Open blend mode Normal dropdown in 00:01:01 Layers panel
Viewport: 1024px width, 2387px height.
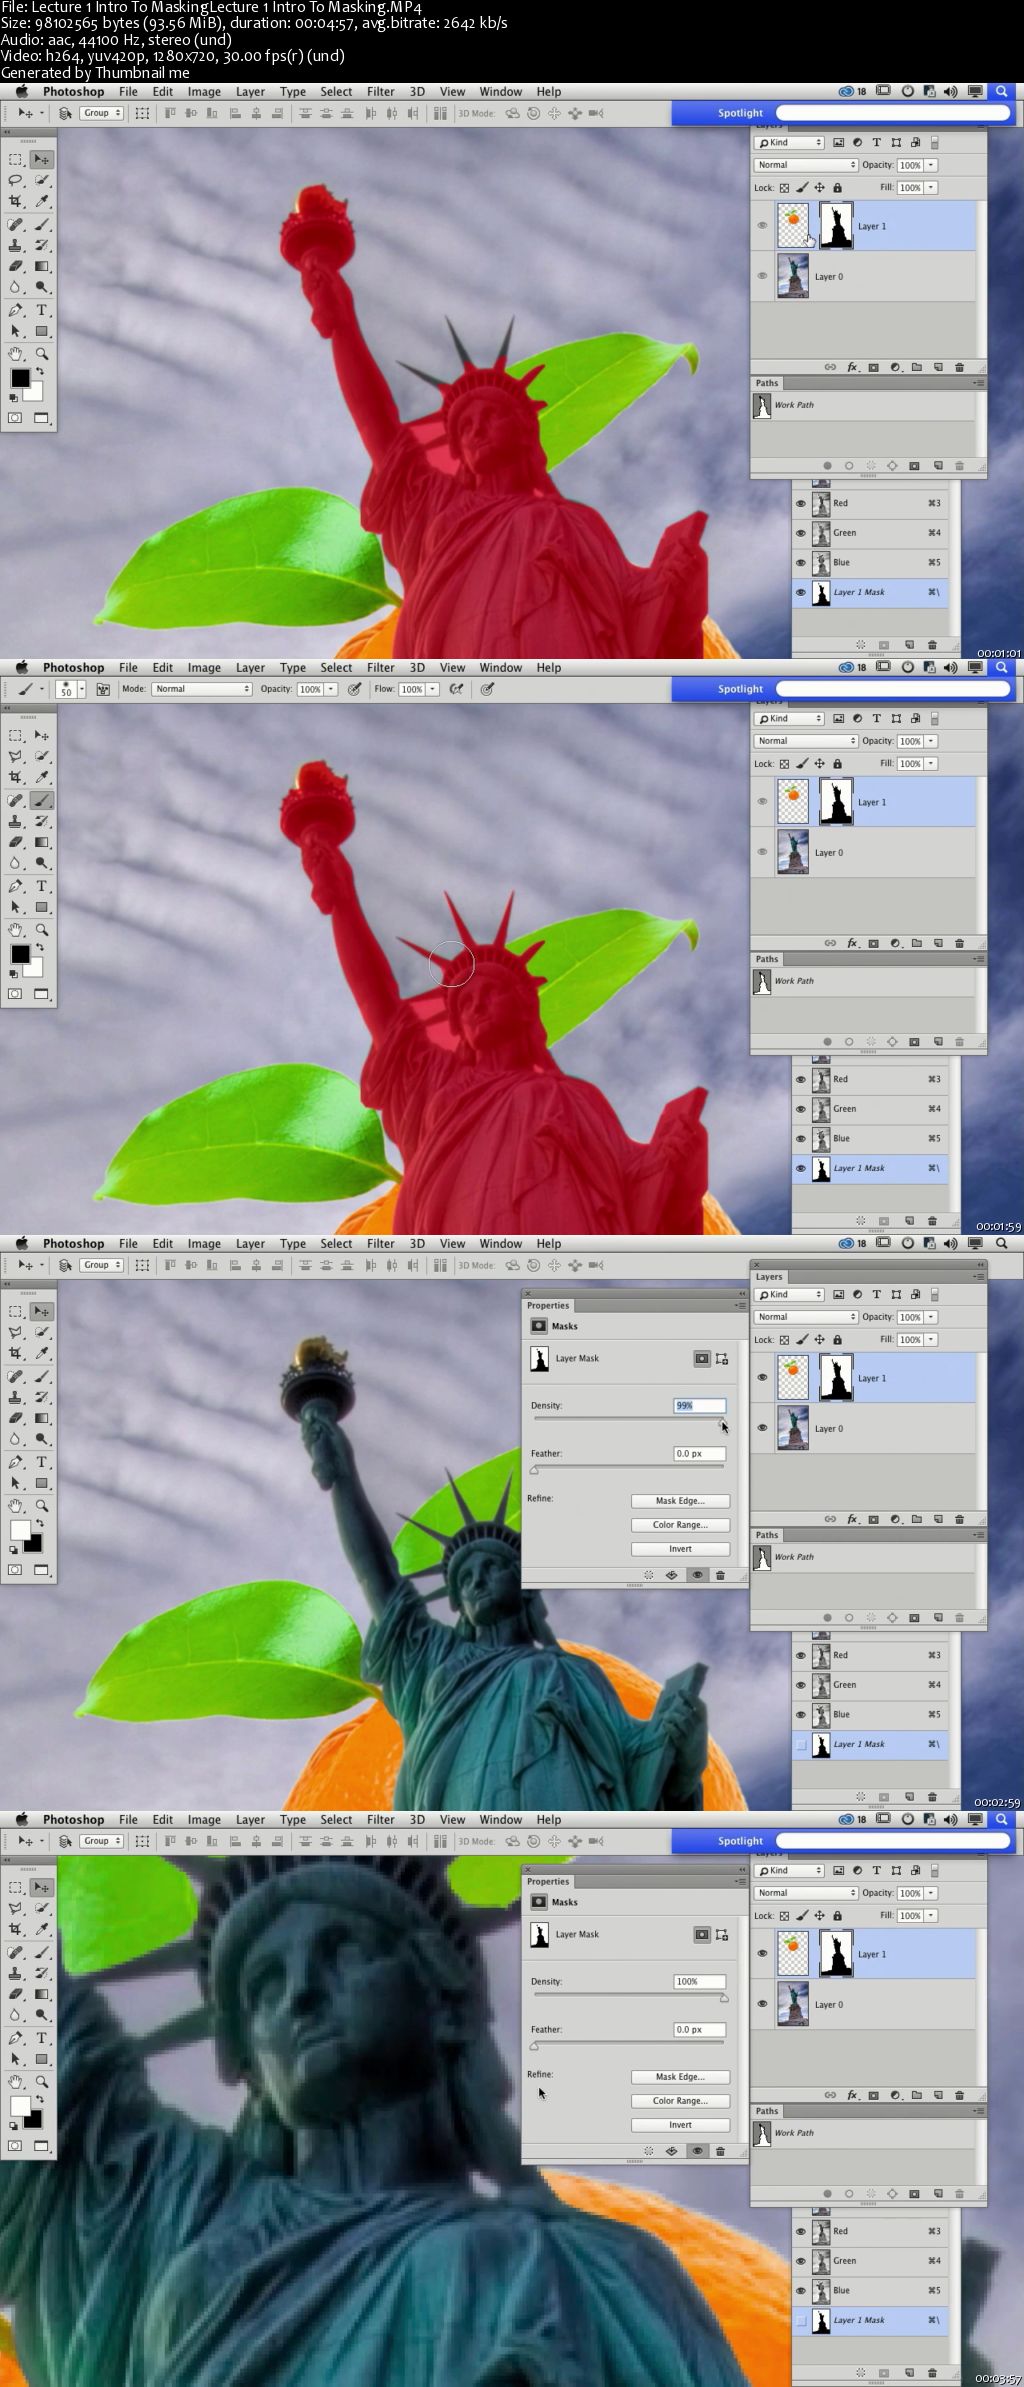[806, 165]
